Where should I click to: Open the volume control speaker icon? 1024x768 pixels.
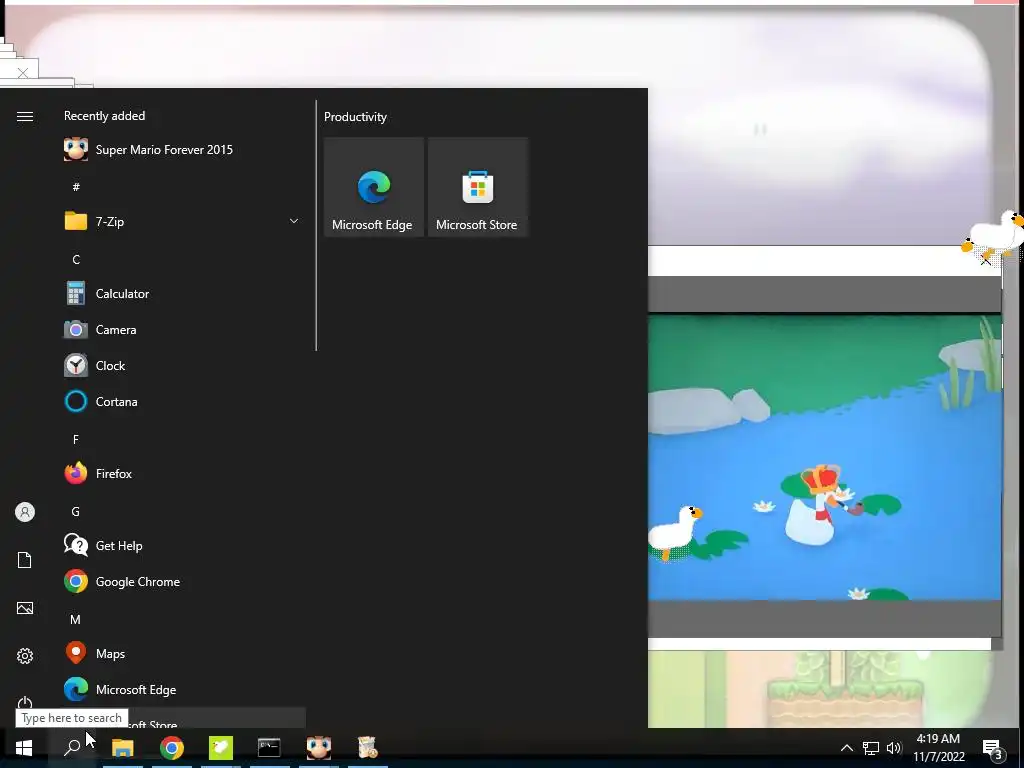tap(894, 748)
